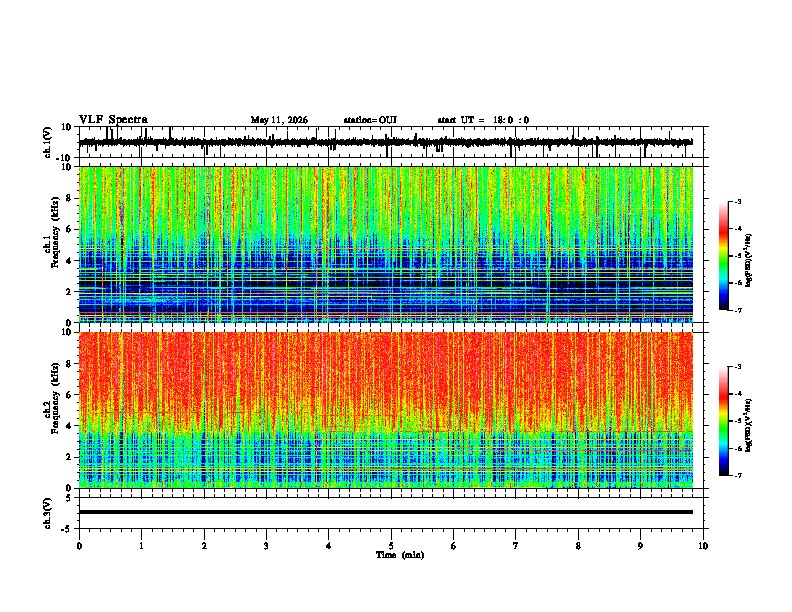Click the upper color scale bar

(x=723, y=256)
